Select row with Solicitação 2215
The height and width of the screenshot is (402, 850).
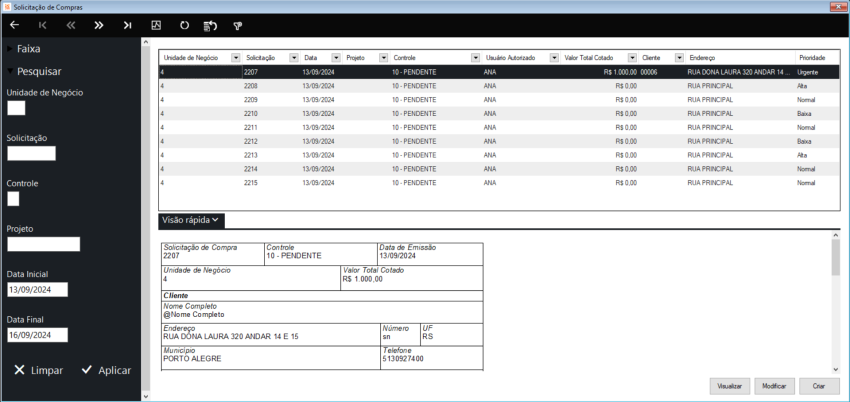pyautogui.click(x=499, y=183)
